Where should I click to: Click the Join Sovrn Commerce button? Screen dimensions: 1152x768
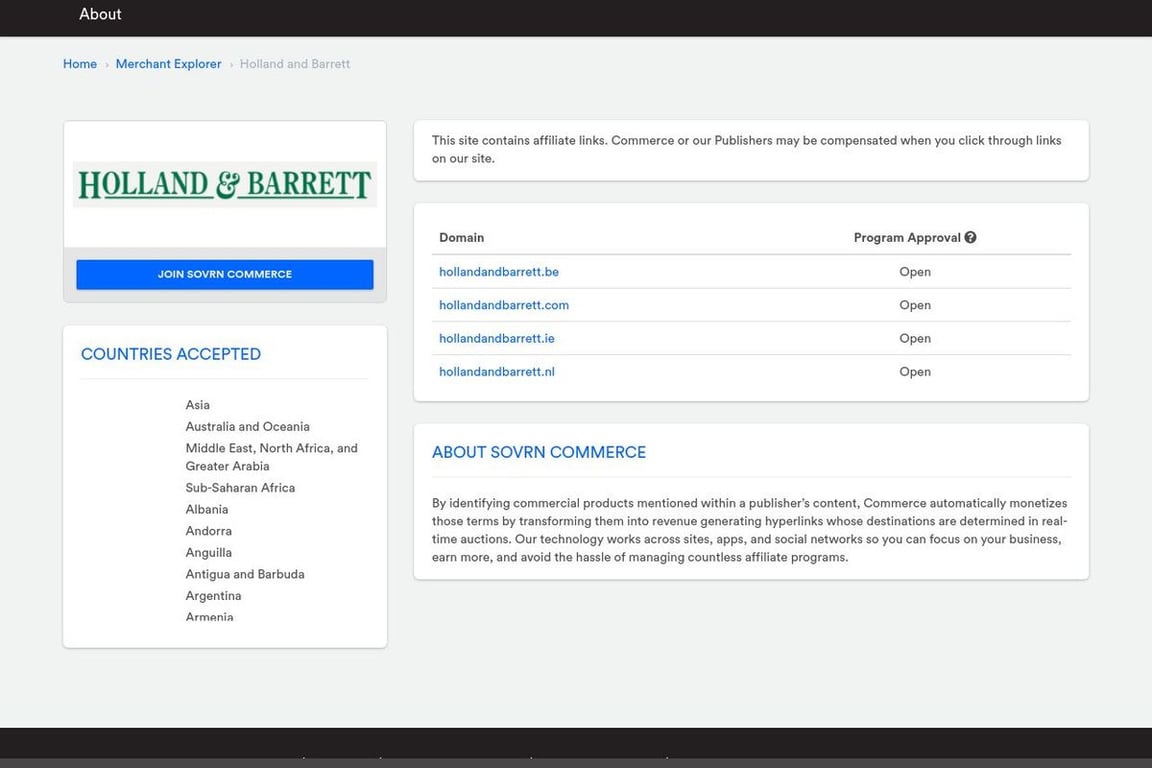pyautogui.click(x=225, y=274)
